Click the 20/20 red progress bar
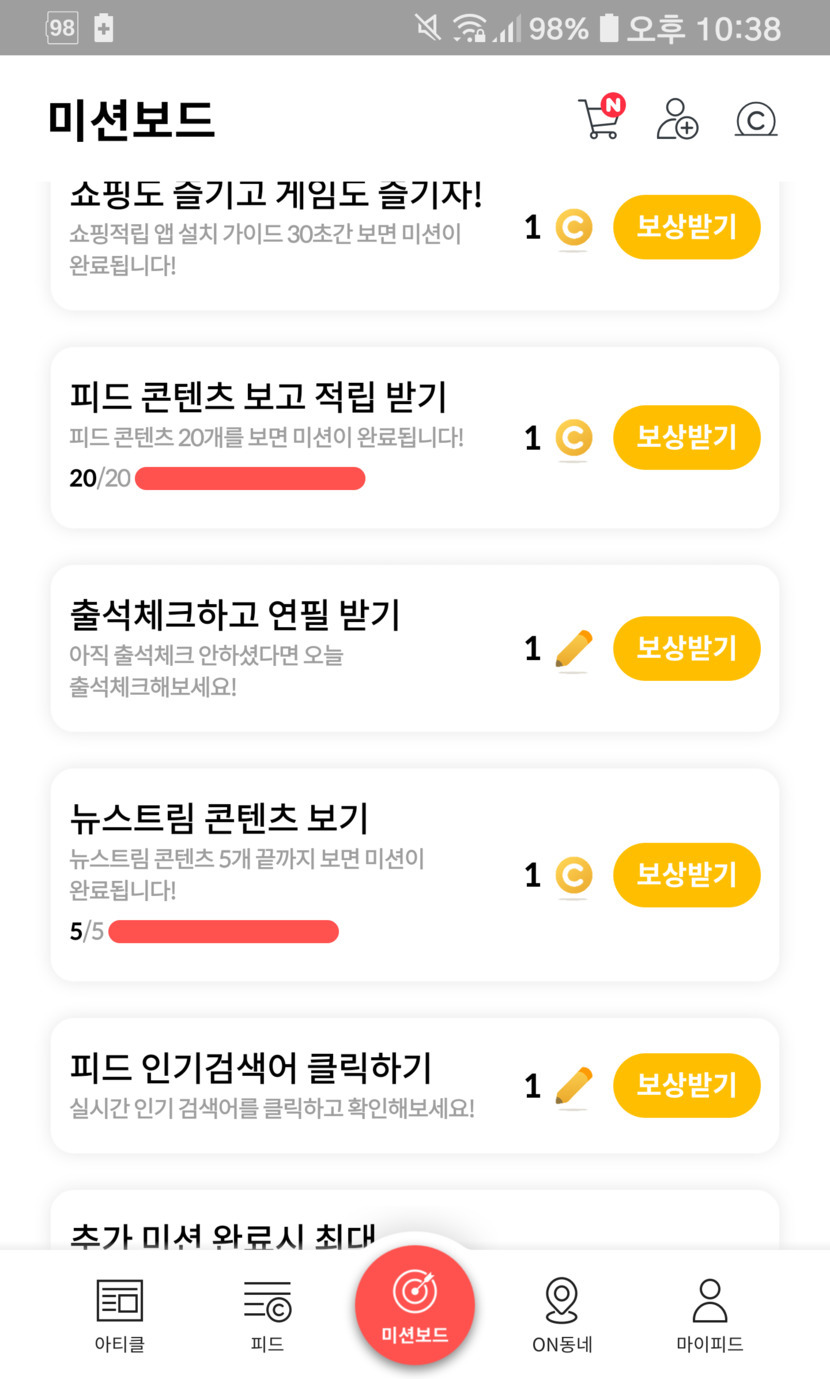This screenshot has width=830, height=1379. tap(250, 479)
